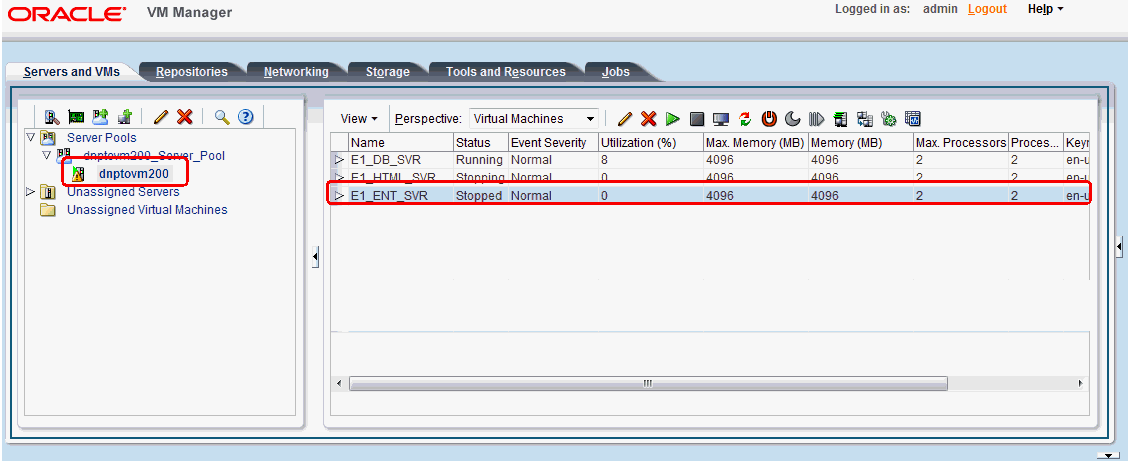
Task: Click the utilization value 8 for E1_DB_SVR
Action: pos(604,160)
